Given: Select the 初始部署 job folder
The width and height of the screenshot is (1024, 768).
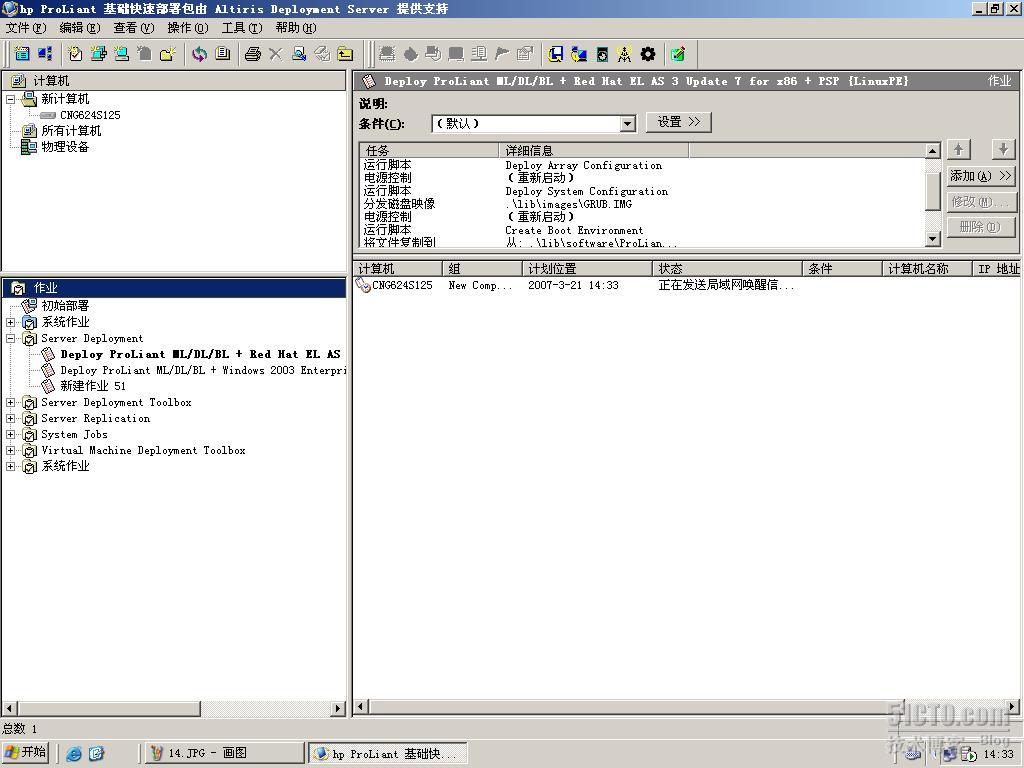Looking at the screenshot, I should pyautogui.click(x=65, y=306).
